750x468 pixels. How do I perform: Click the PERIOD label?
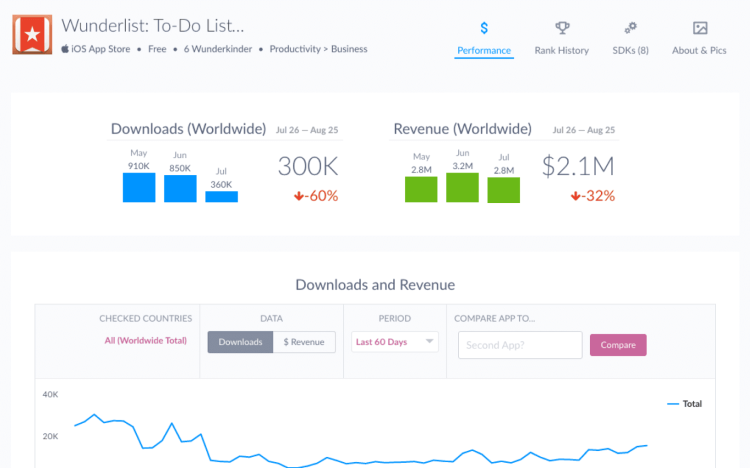395,318
